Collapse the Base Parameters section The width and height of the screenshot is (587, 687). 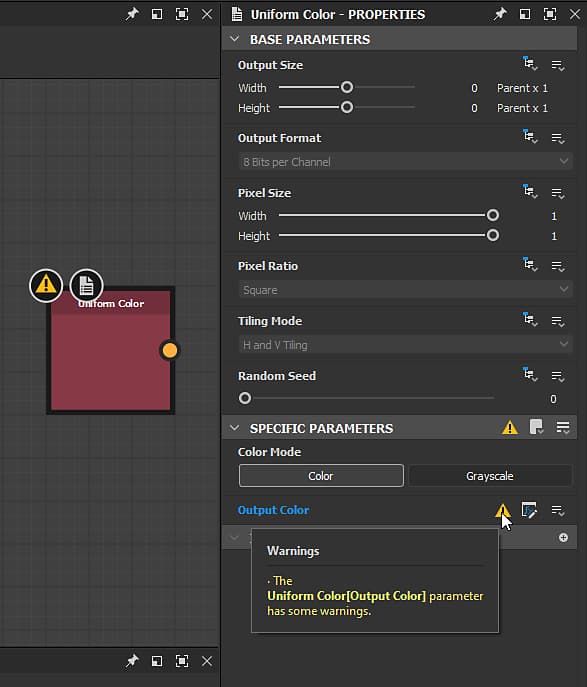(x=234, y=39)
